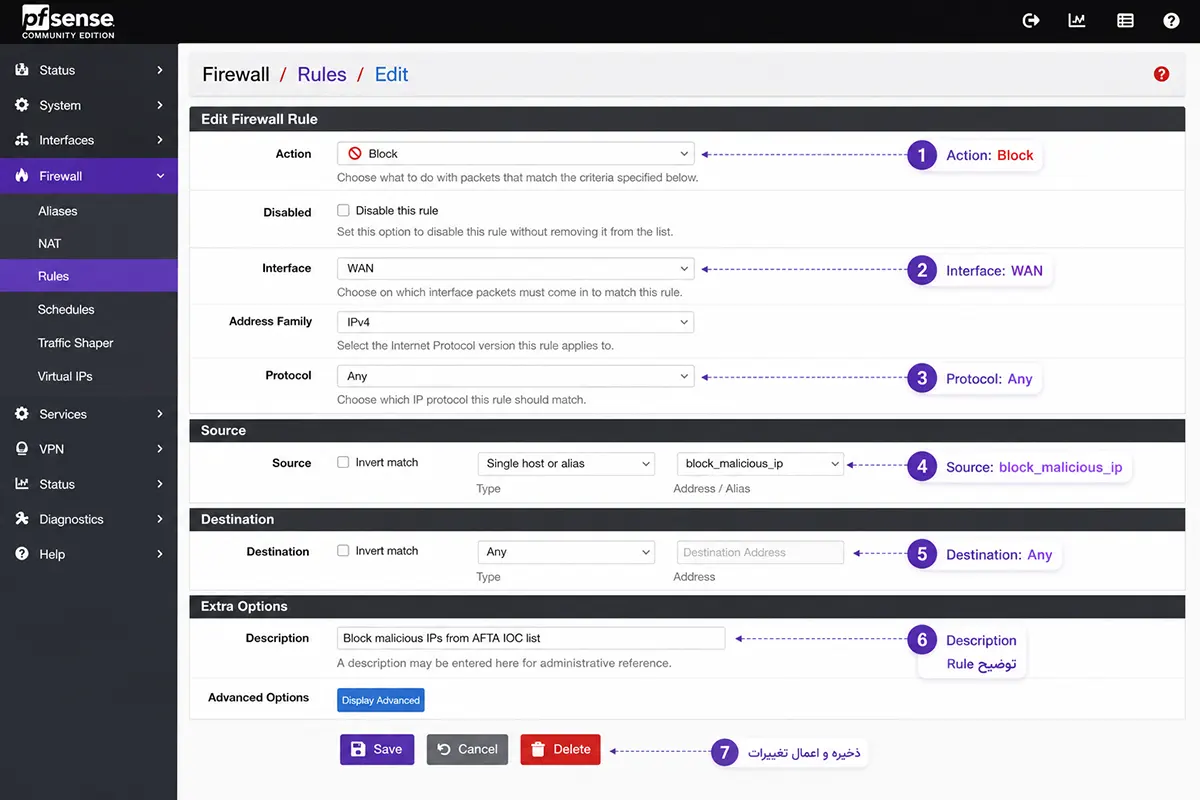Click the VPN lock icon in sidebar
The width and height of the screenshot is (1200, 800).
(22, 449)
